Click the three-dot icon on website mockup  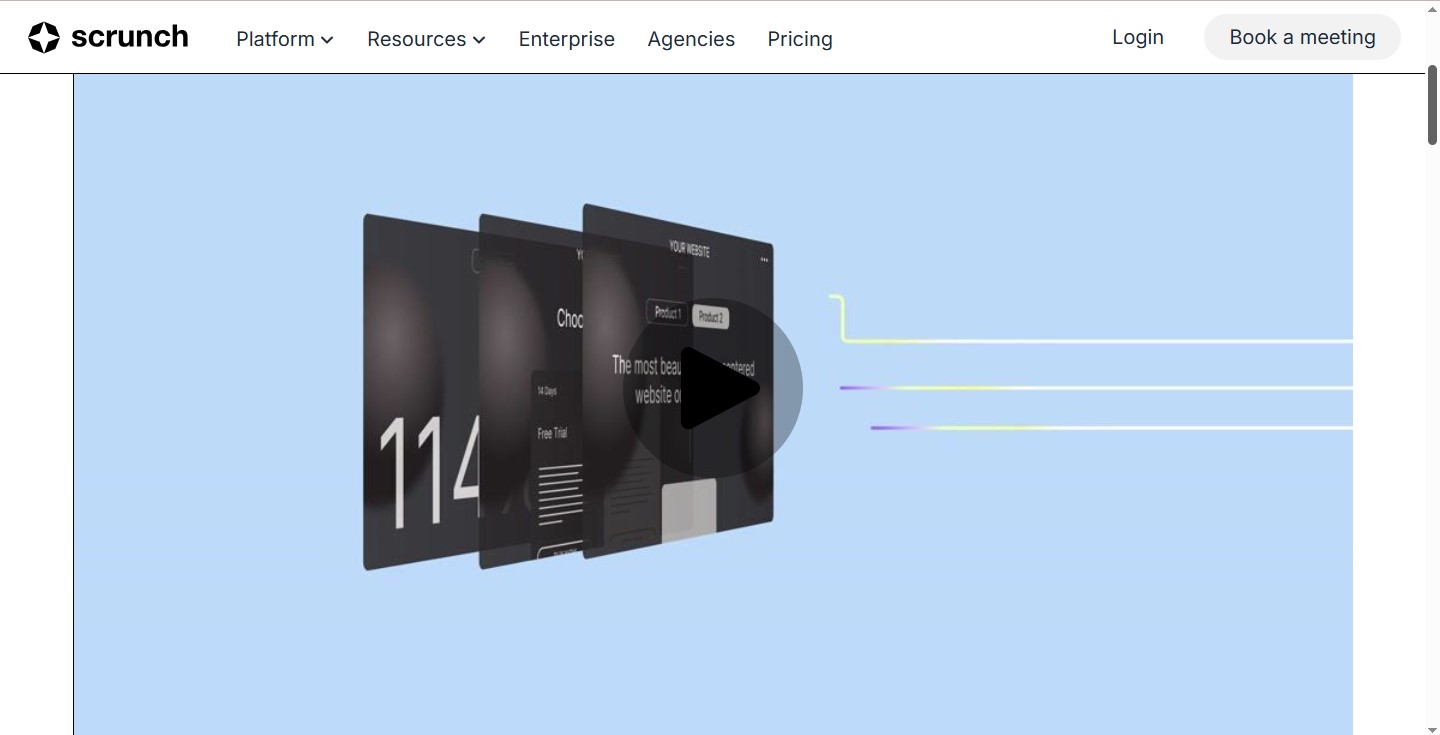765,260
